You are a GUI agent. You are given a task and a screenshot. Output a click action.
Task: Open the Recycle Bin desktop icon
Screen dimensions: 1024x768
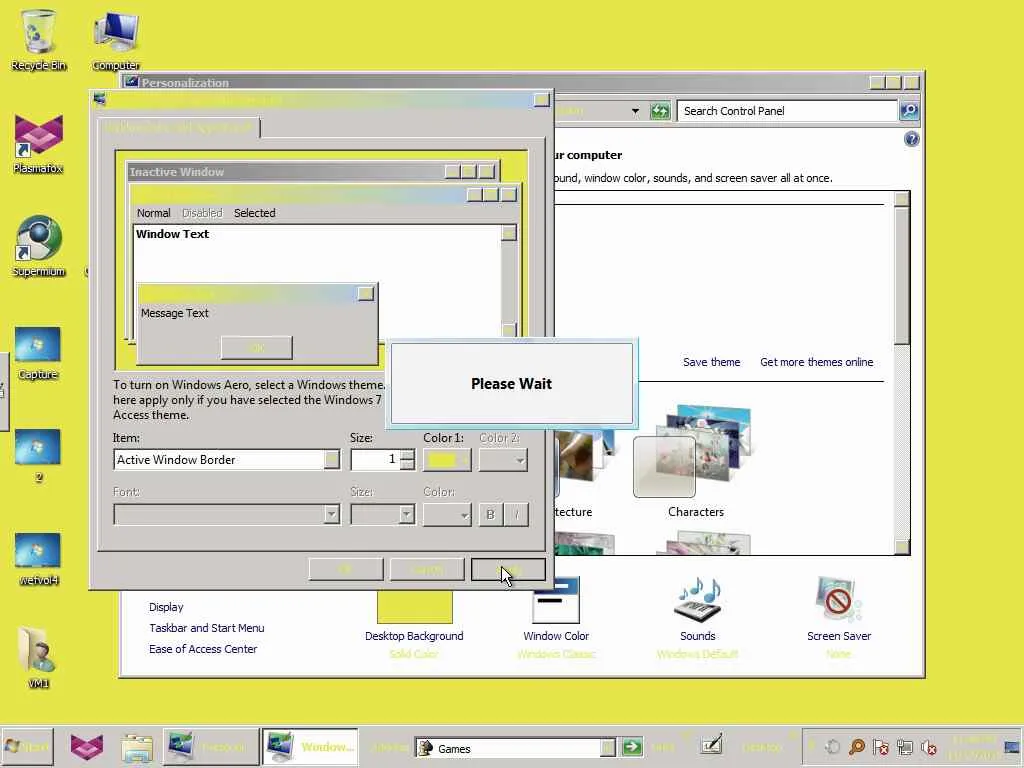tap(39, 39)
